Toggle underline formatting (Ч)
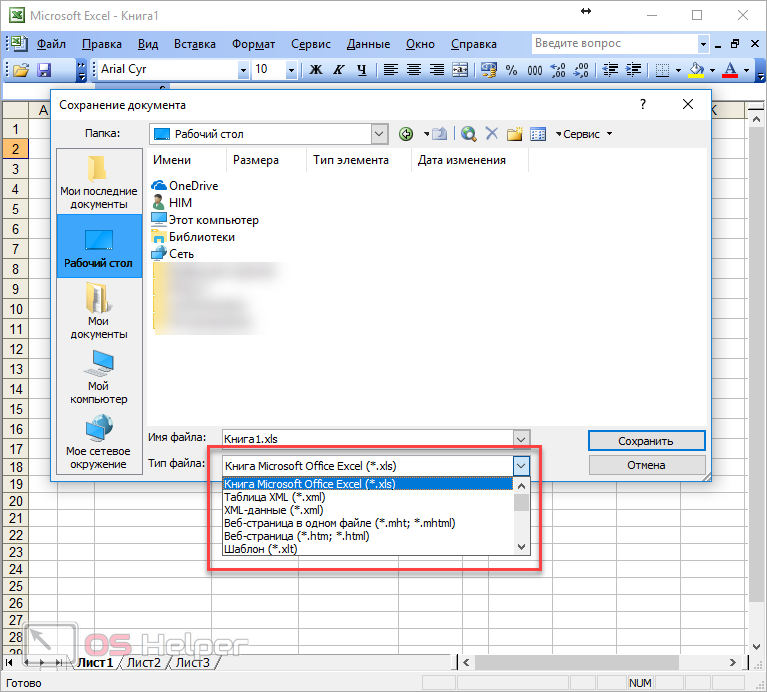The image size is (767, 692). pos(361,70)
